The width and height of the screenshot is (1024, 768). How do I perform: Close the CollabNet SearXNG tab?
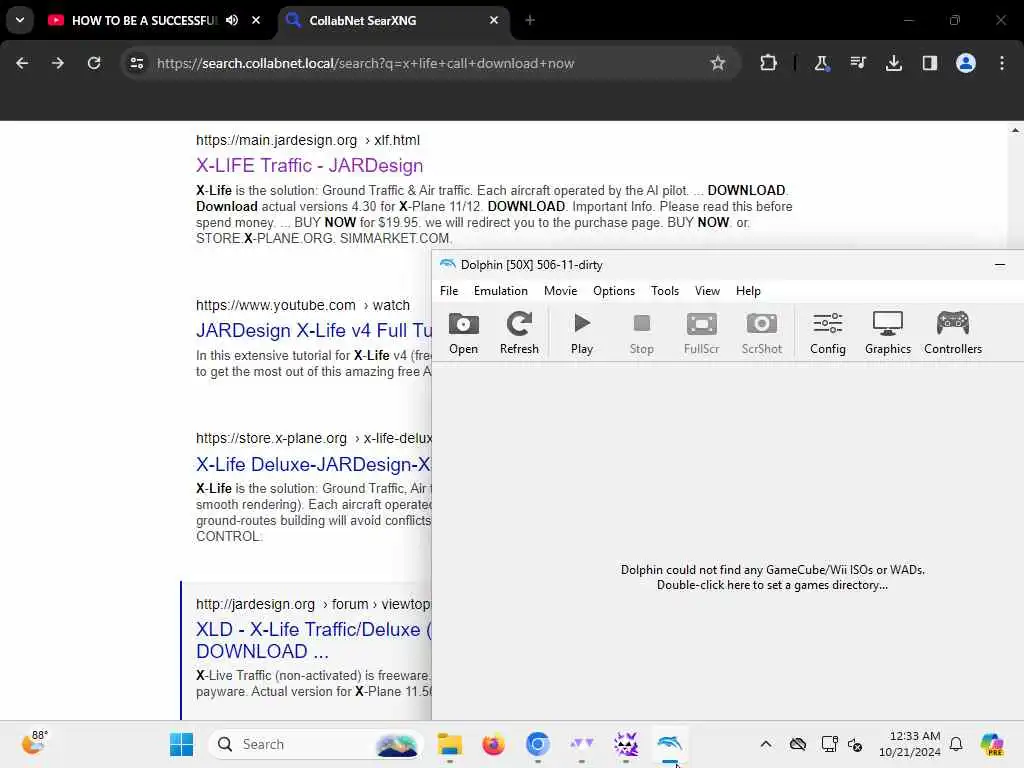(x=494, y=20)
